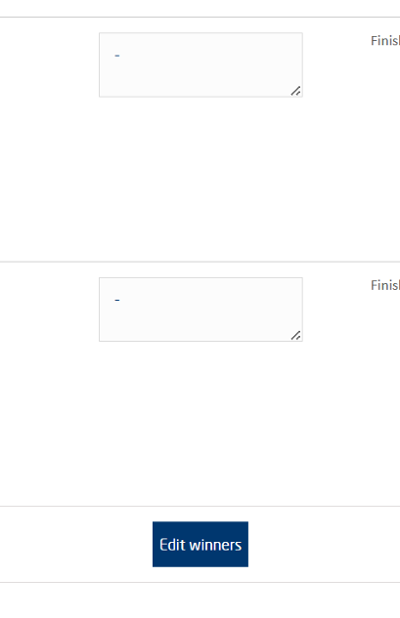This screenshot has width=400, height=618.
Task: Select the truncated Finish label in upper row
Action: click(x=385, y=41)
